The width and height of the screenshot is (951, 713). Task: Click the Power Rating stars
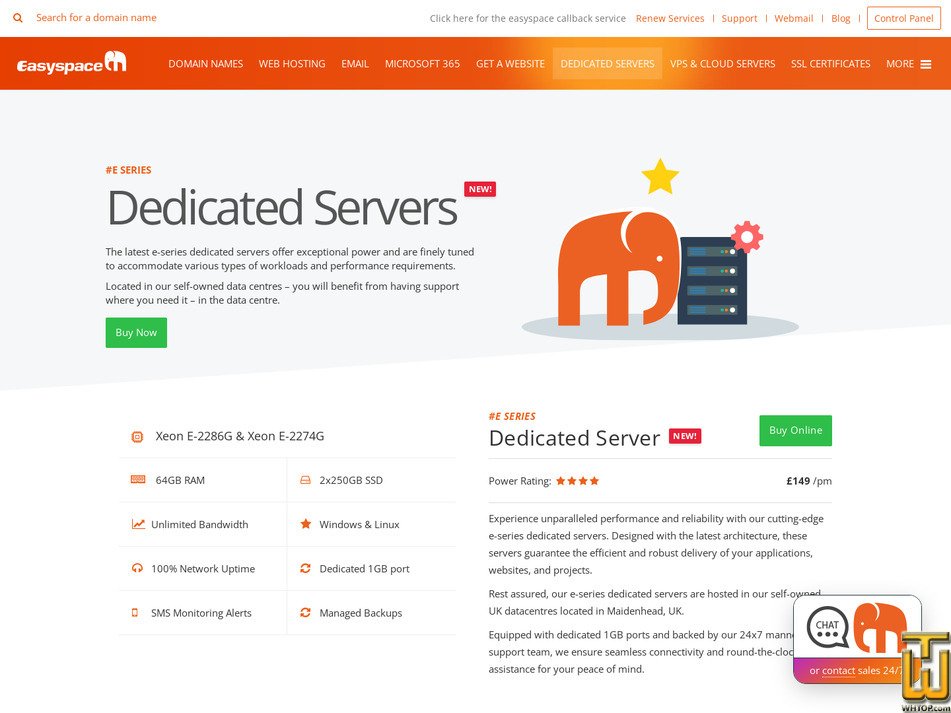[x=577, y=481]
